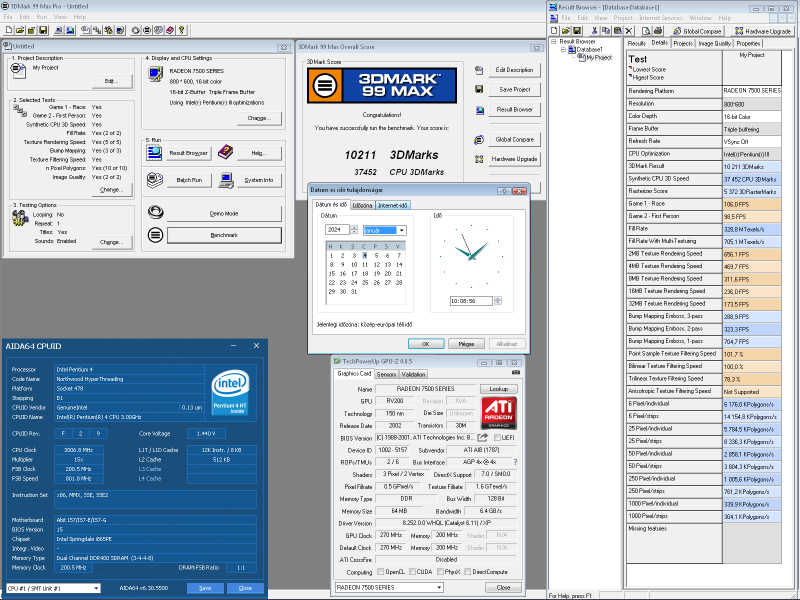This screenshot has height=600, width=800.
Task: Click the System Info button
Action: 259,180
